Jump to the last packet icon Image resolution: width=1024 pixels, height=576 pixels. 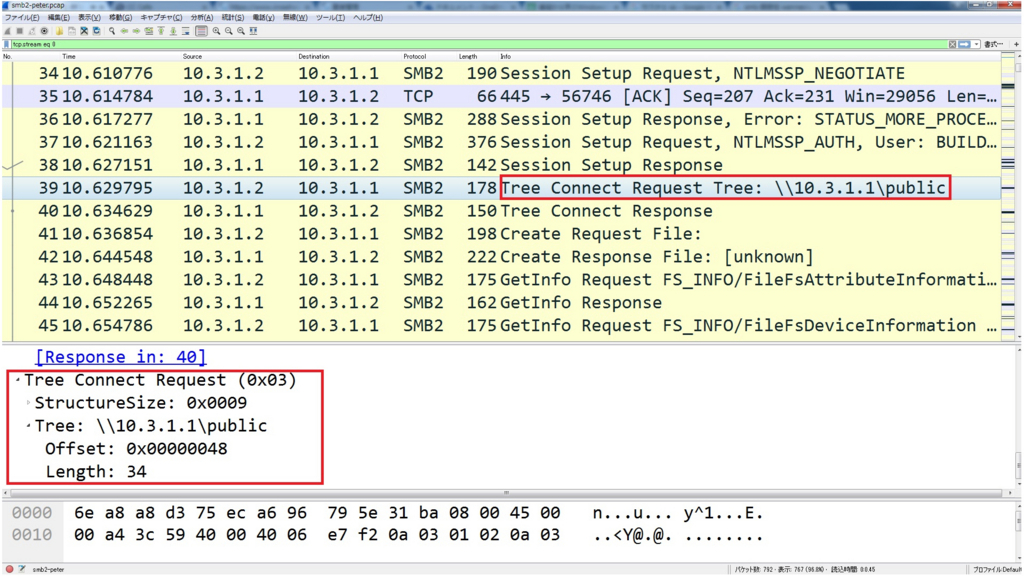pyautogui.click(x=174, y=31)
